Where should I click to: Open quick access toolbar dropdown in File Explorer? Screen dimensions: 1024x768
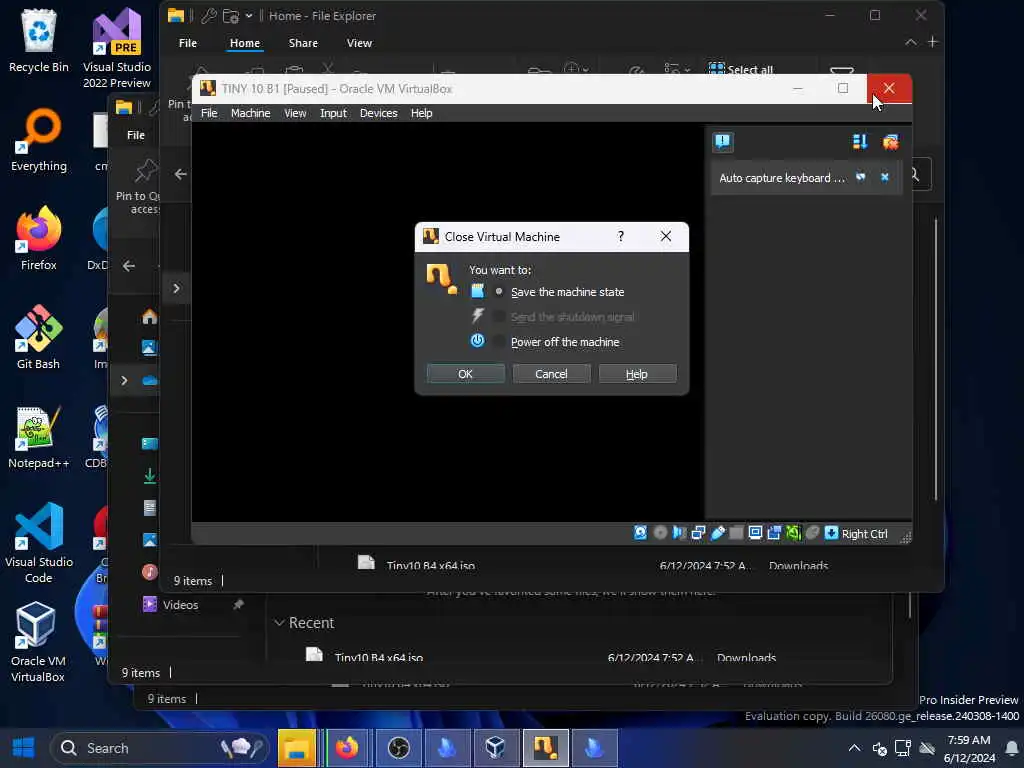(249, 16)
